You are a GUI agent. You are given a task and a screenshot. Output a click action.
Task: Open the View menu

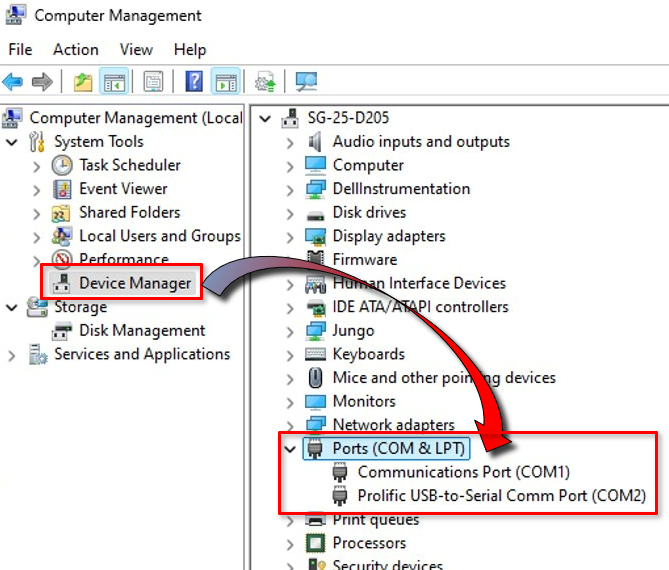click(x=136, y=49)
